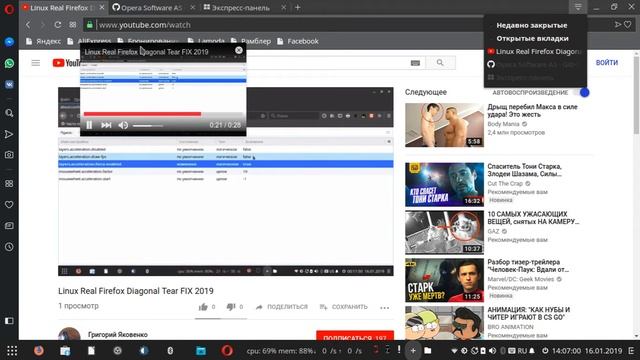Pause the floating pop-out video
640x360 pixels.
(89, 125)
